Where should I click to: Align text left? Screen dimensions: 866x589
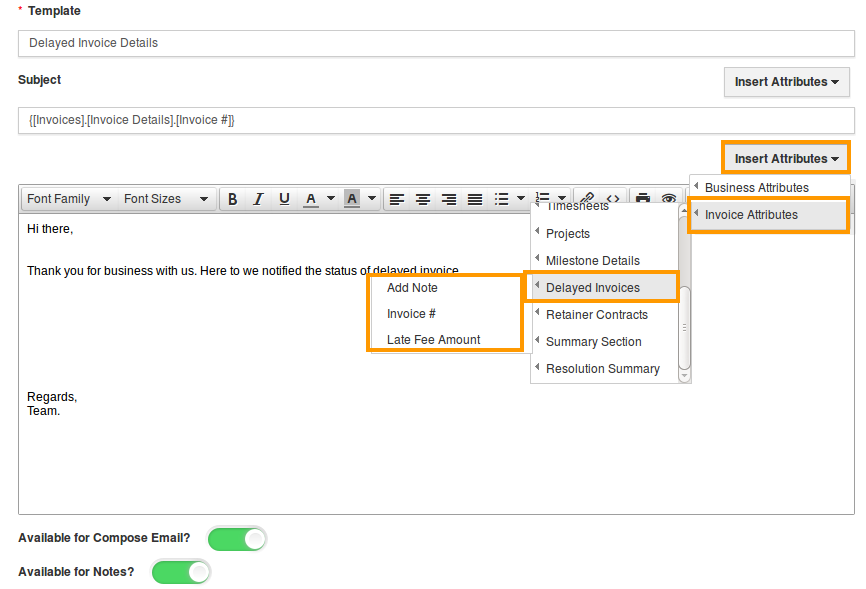(397, 199)
